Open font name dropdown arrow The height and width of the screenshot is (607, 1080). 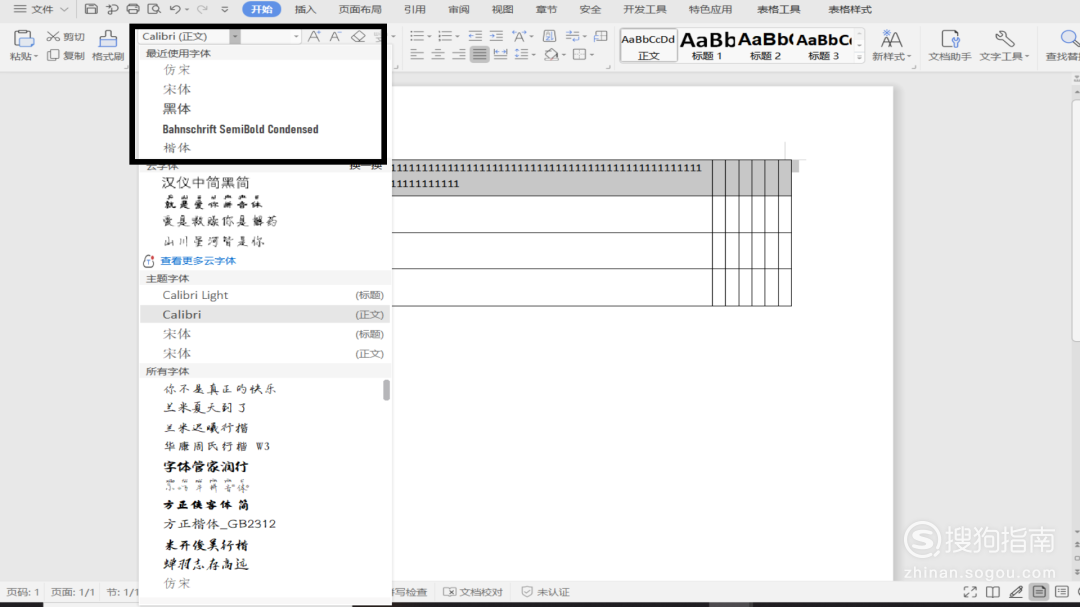235,37
